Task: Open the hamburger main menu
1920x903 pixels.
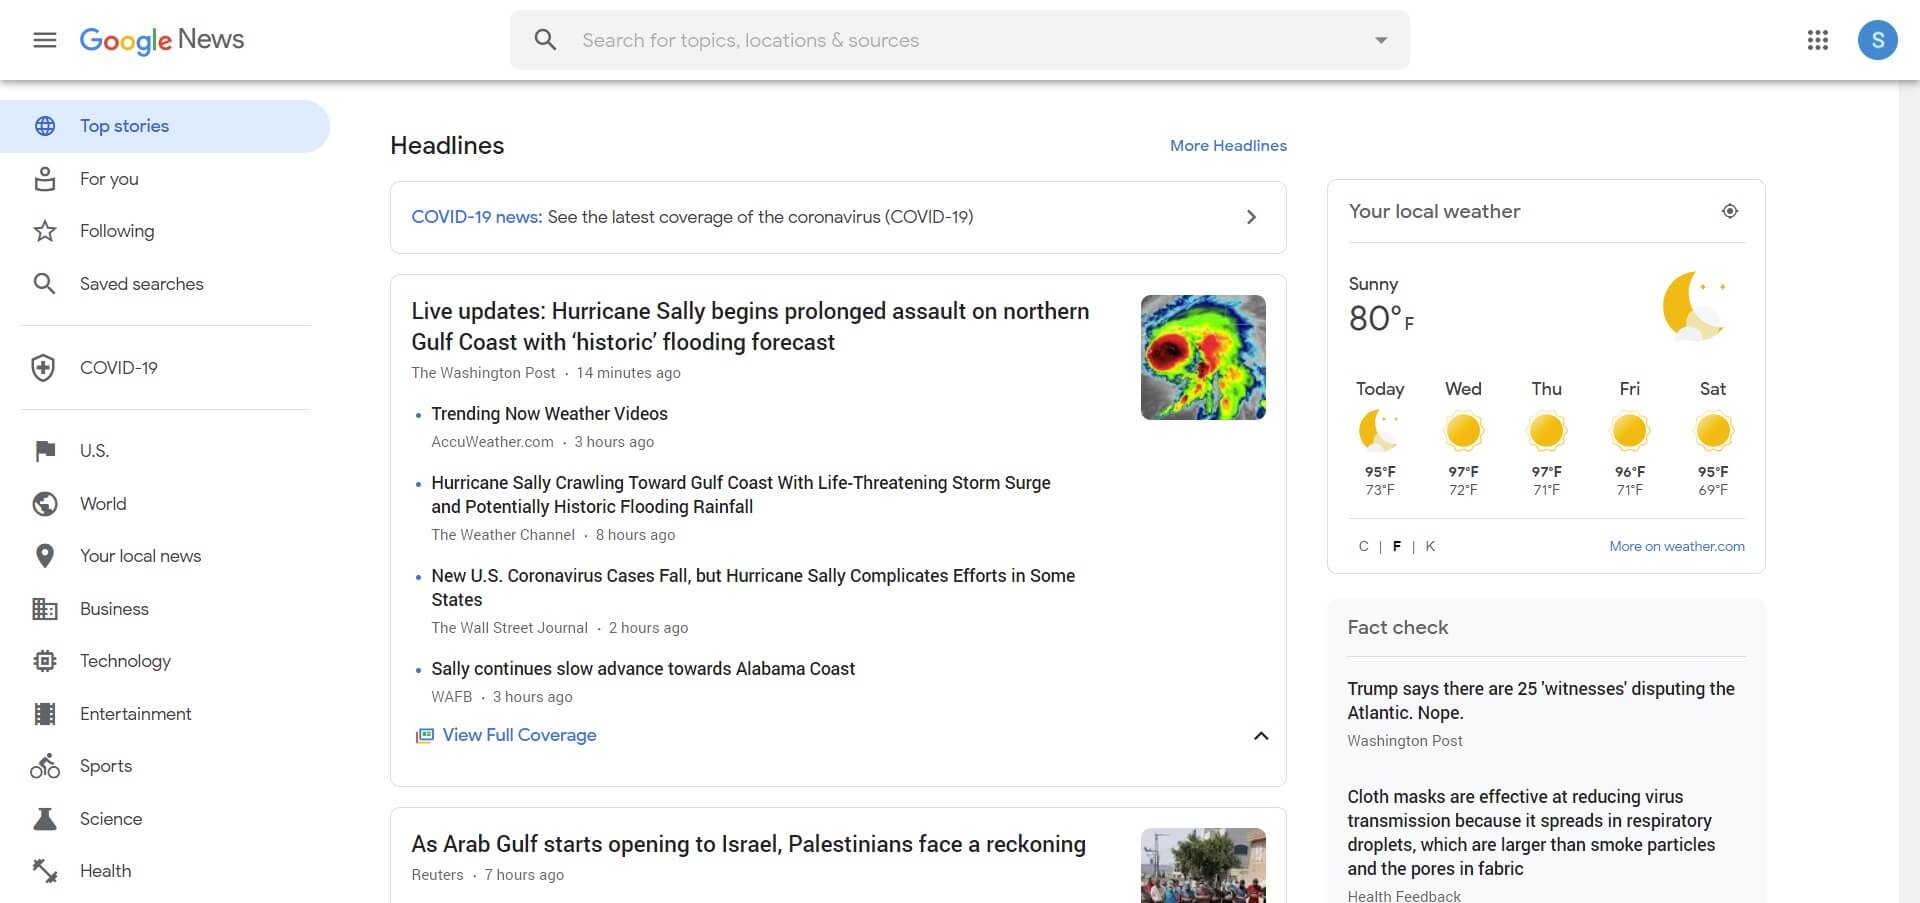Action: pos(45,40)
